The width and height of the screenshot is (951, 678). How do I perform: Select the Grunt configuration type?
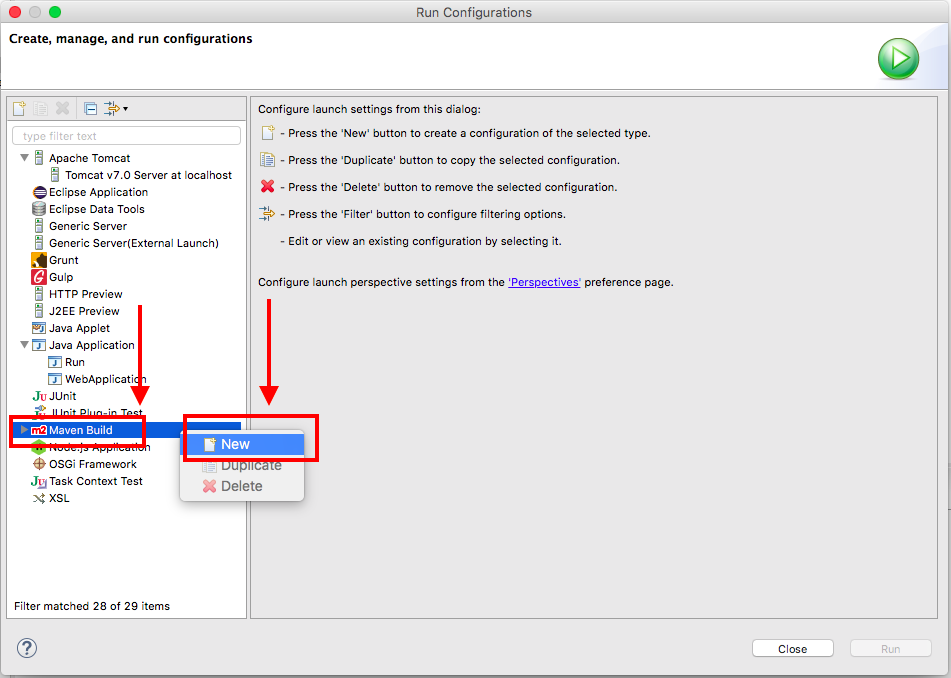pos(63,260)
